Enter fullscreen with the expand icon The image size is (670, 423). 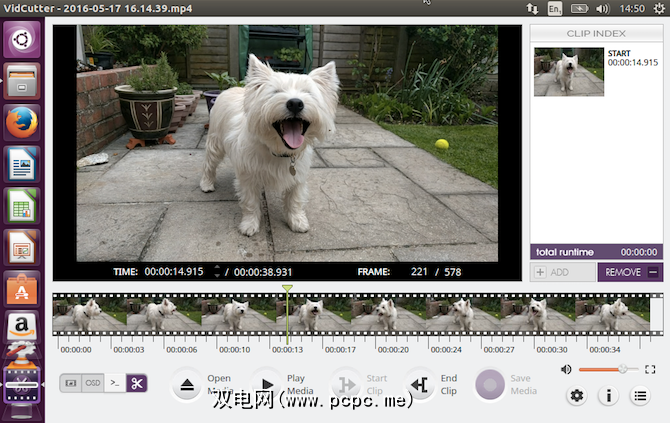(x=650, y=369)
